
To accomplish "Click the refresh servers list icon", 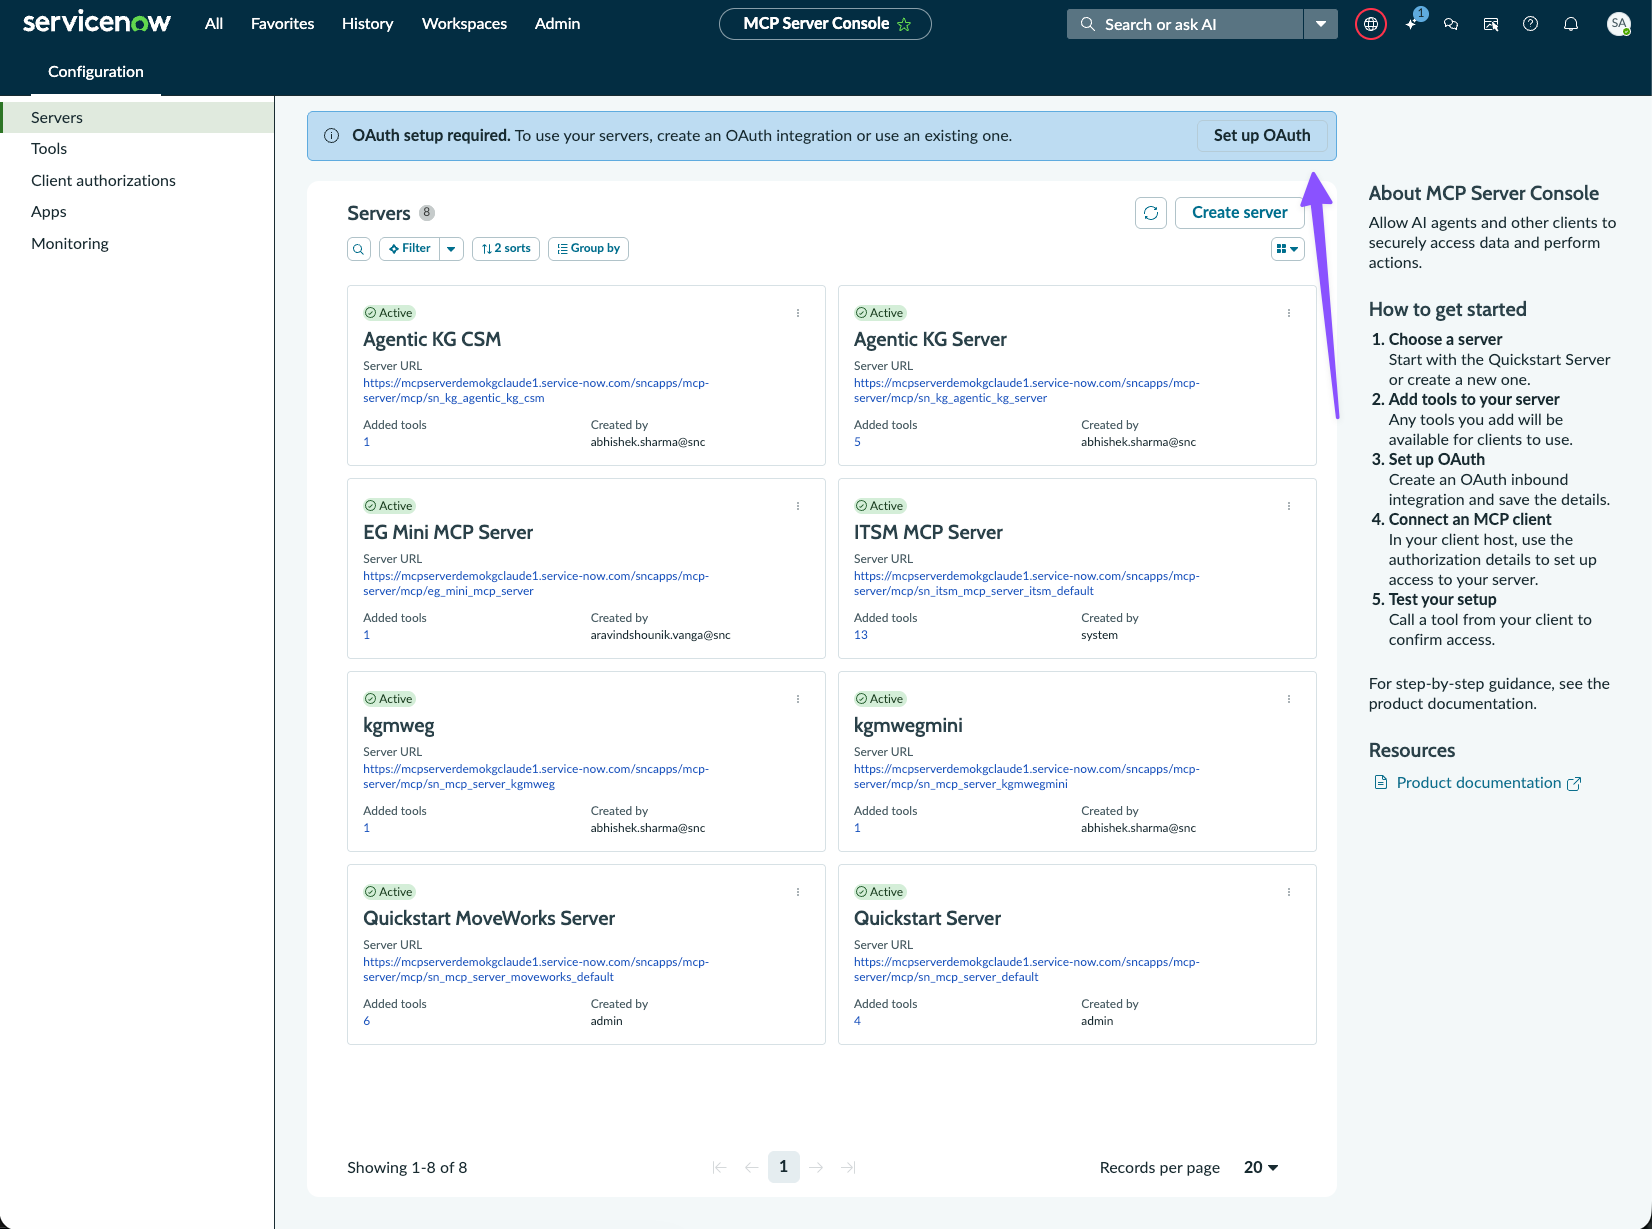I will coord(1151,213).
